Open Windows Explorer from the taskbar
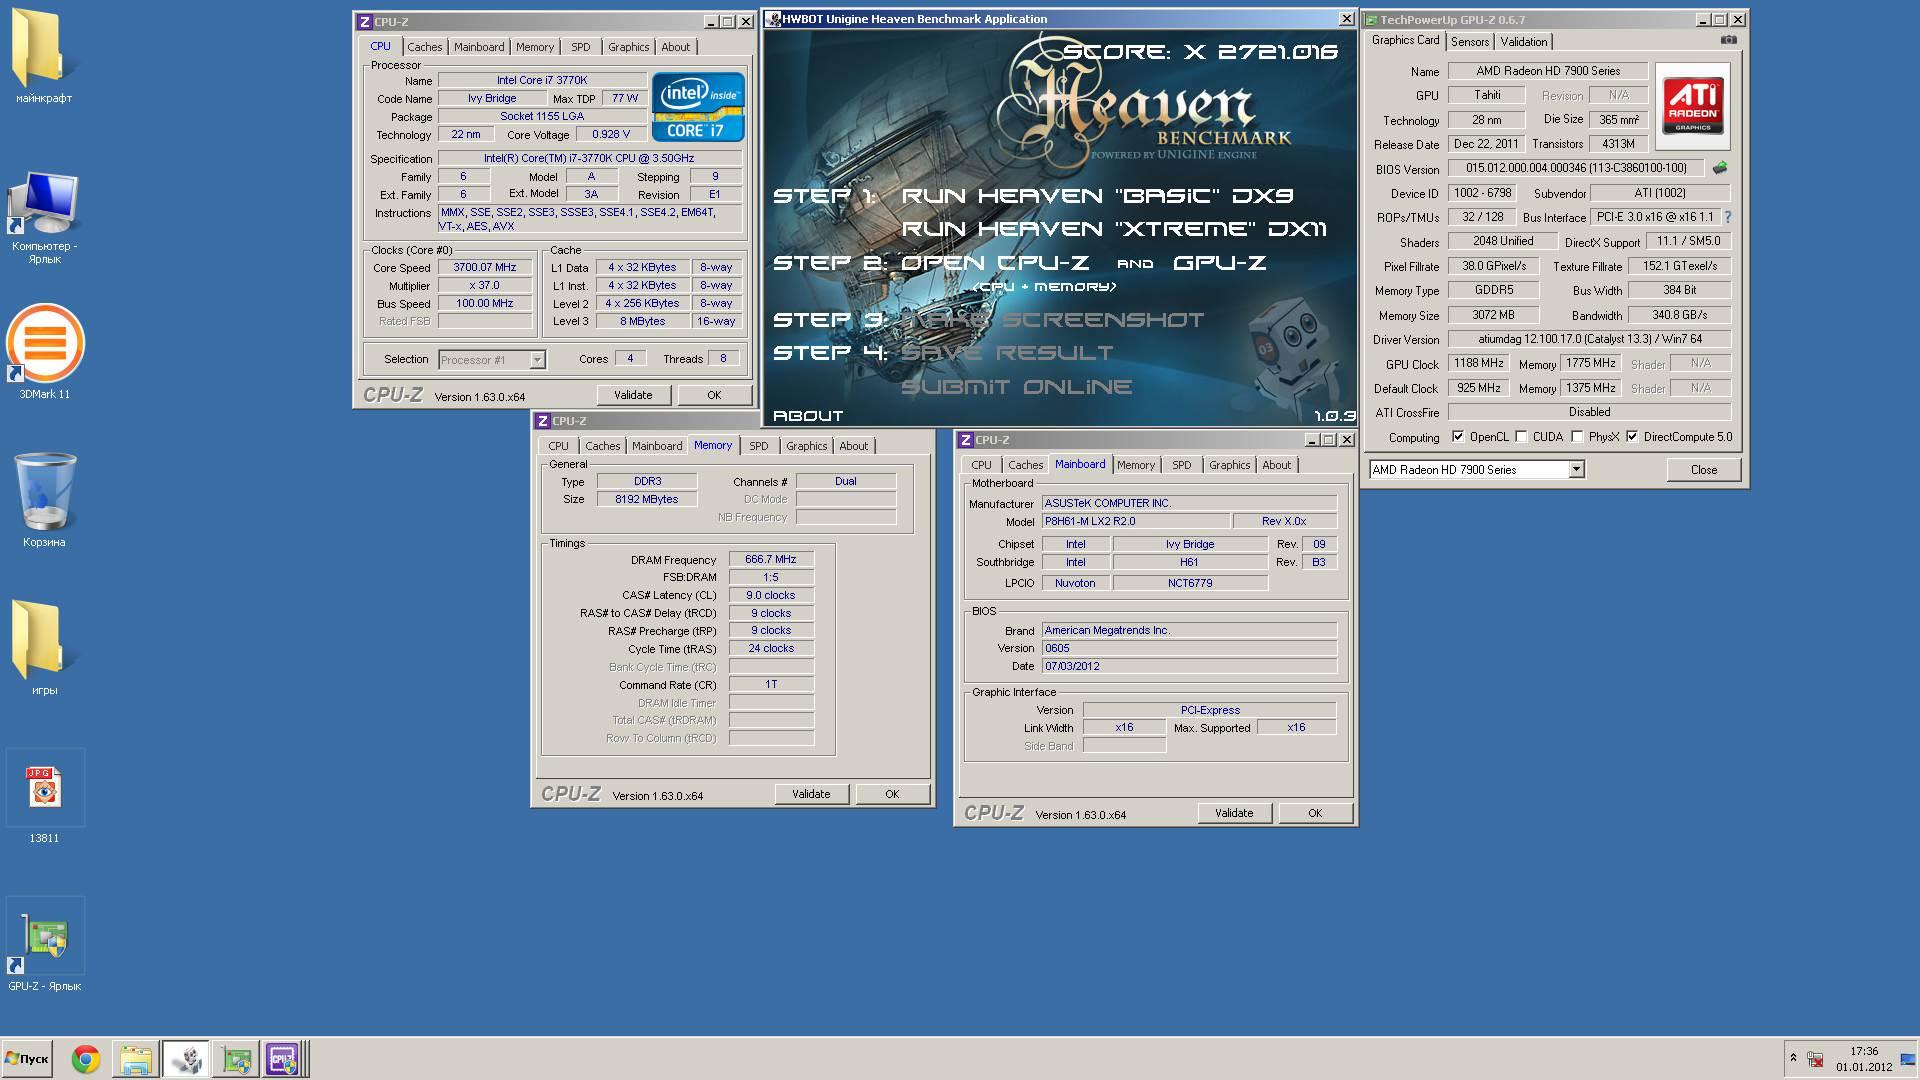This screenshot has height=1080, width=1920. click(136, 1059)
